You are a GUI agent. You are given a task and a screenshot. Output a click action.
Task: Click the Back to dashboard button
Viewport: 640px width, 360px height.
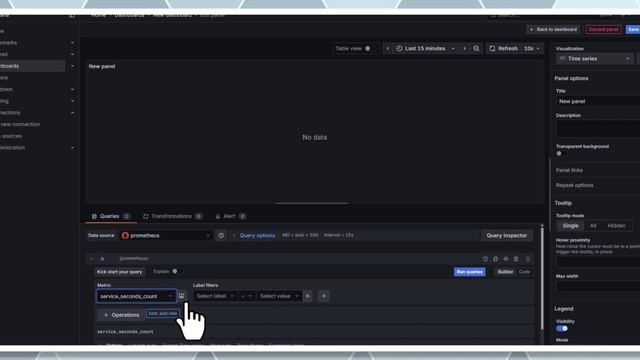[553, 29]
